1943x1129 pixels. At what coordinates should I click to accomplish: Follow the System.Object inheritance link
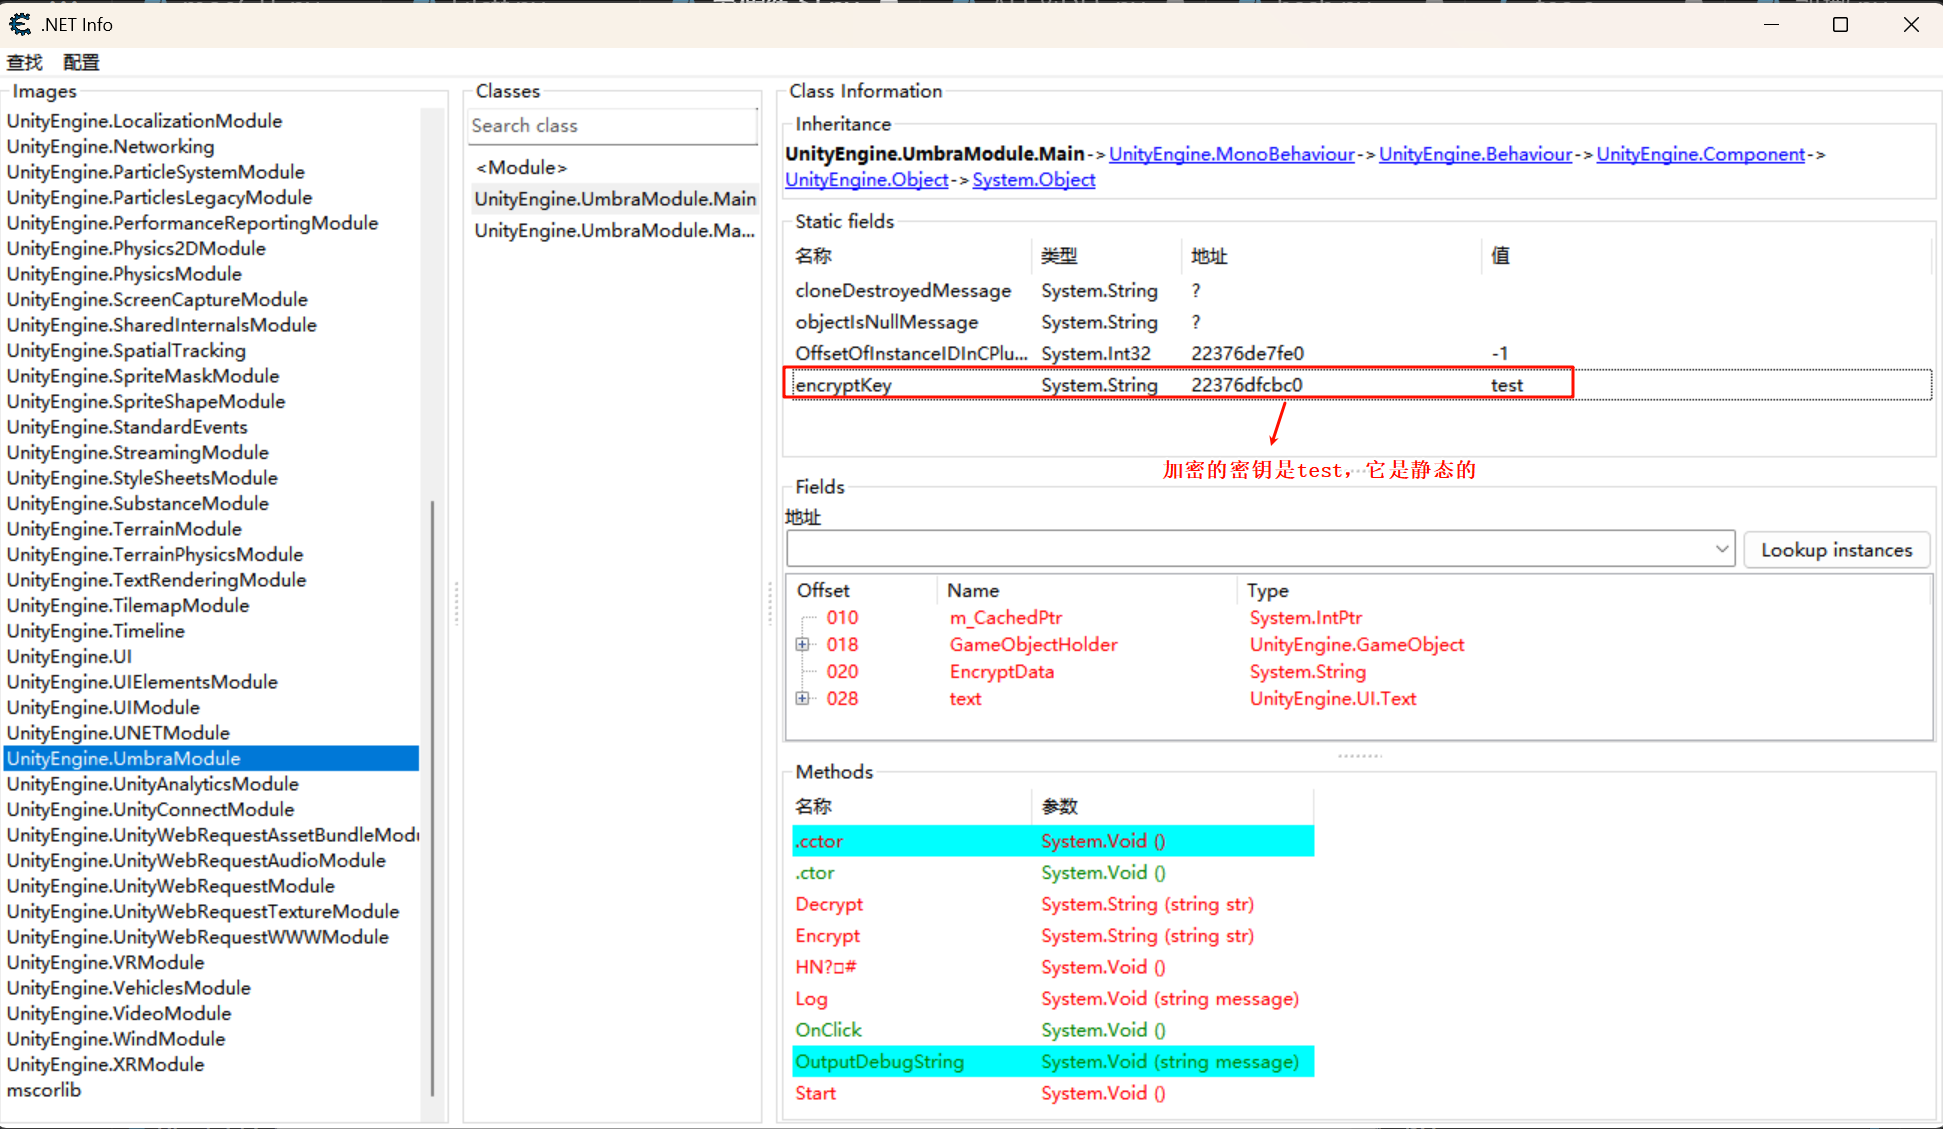pos(1033,180)
